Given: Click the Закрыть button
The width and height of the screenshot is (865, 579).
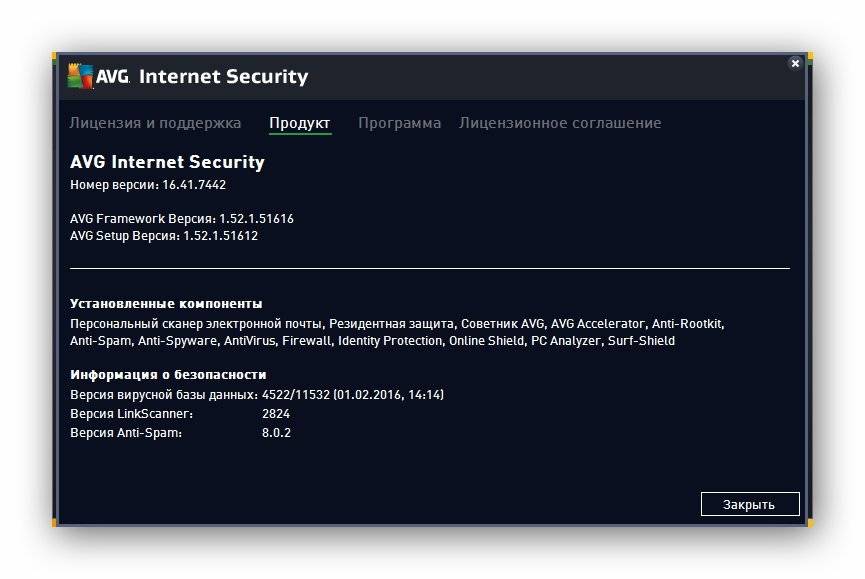Looking at the screenshot, I should 750,504.
